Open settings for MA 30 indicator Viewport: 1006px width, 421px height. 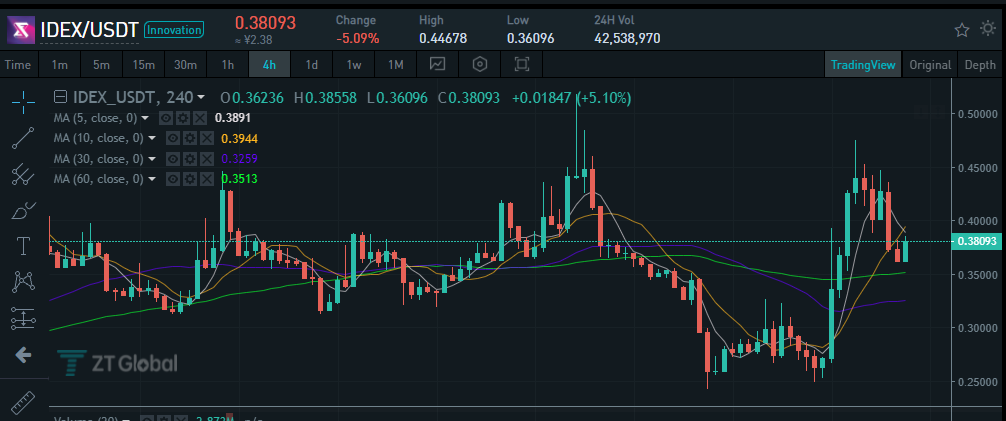click(x=189, y=159)
